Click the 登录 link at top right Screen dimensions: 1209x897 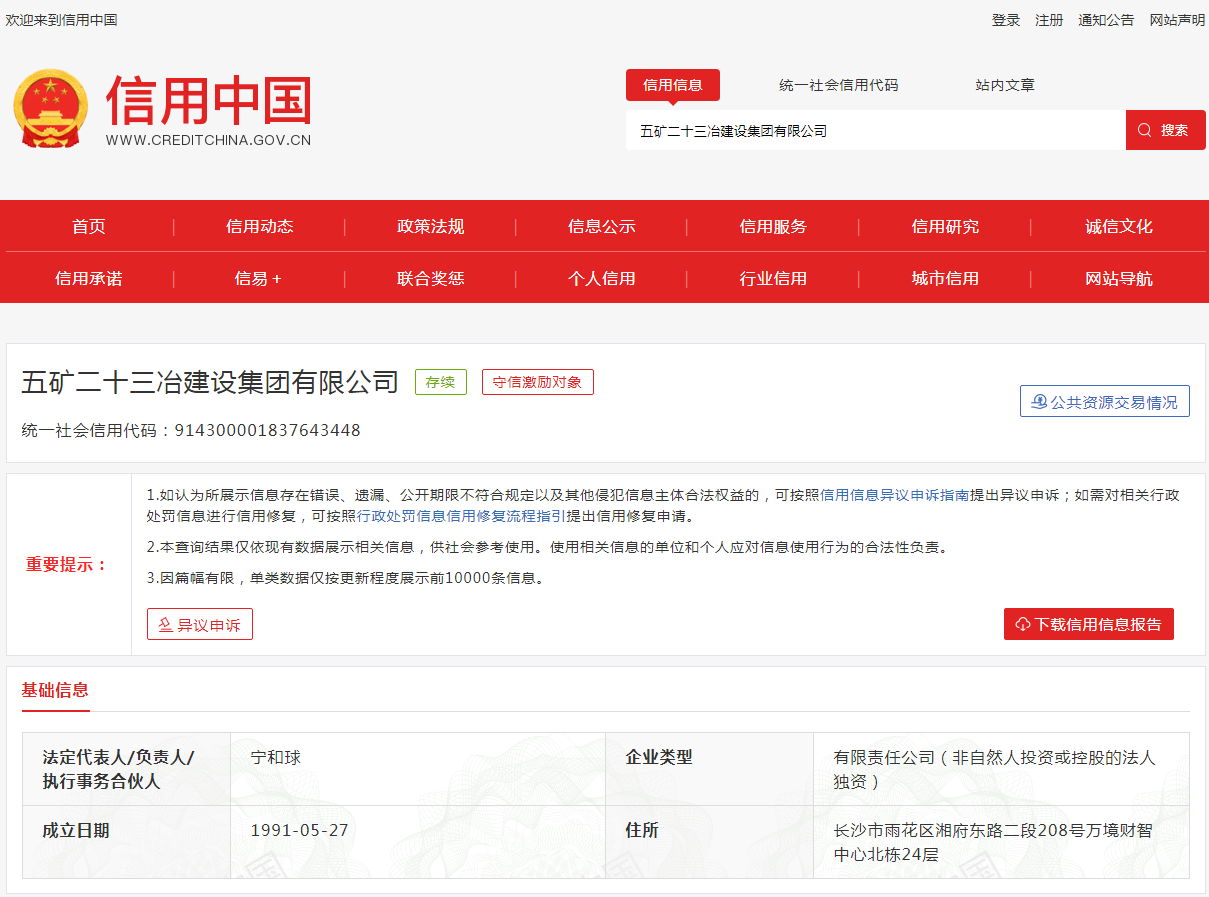coord(1005,19)
